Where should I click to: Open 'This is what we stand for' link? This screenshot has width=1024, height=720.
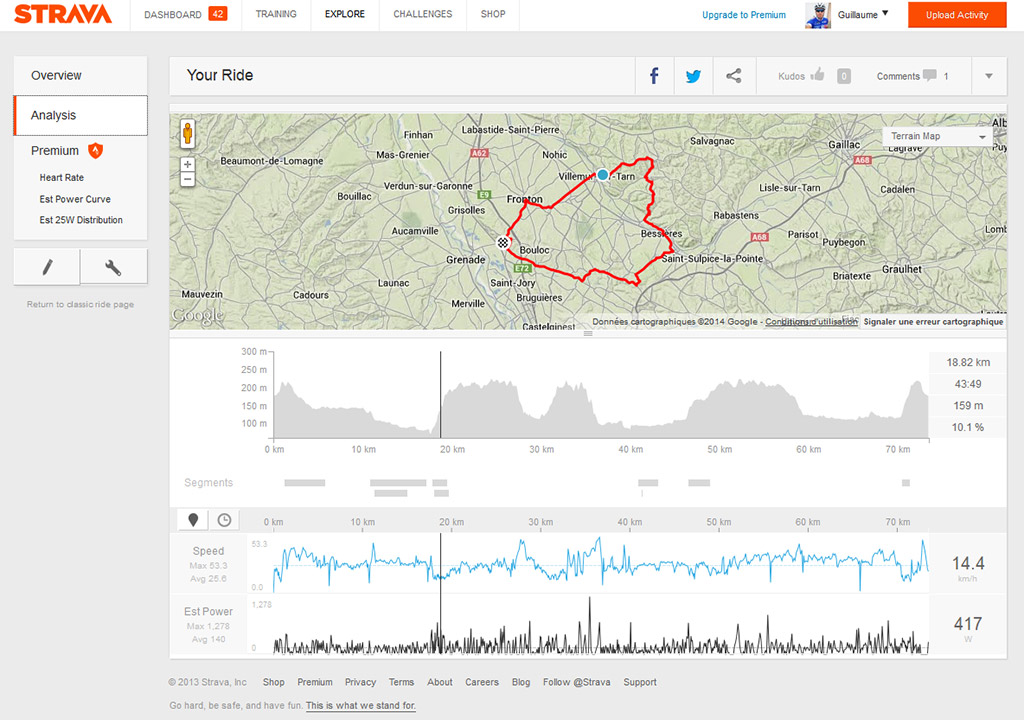360,706
